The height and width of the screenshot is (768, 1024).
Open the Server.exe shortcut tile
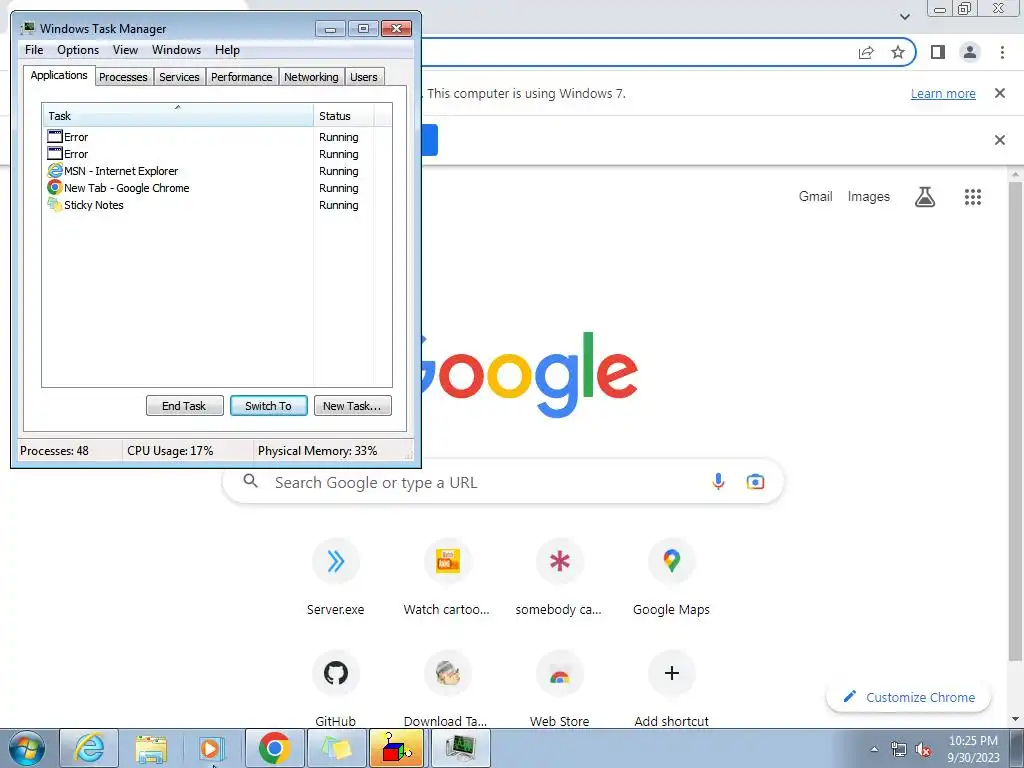pos(336,577)
